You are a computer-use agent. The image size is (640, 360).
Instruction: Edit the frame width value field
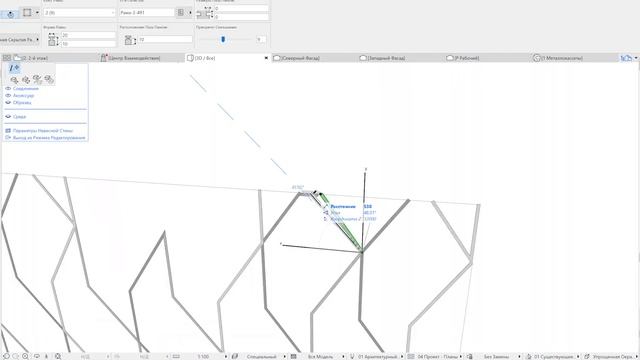88,36
